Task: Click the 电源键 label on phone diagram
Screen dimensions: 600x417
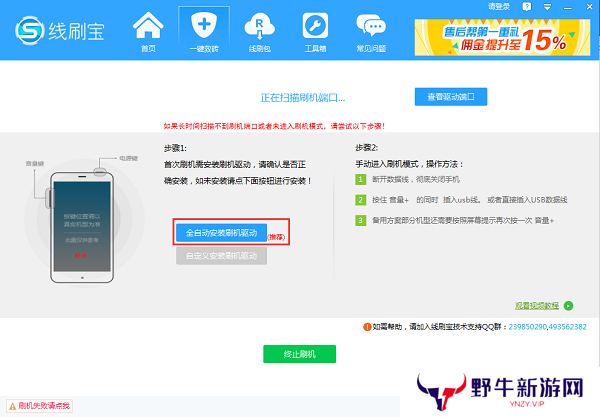Action: (129, 158)
